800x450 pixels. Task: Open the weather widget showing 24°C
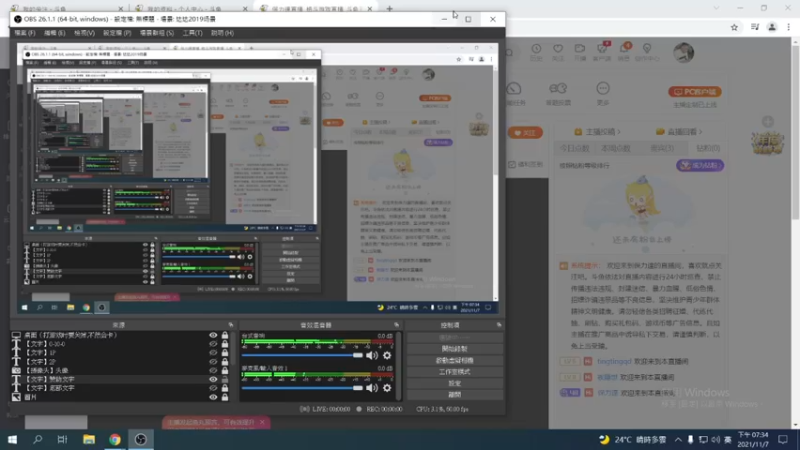pyautogui.click(x=633, y=439)
